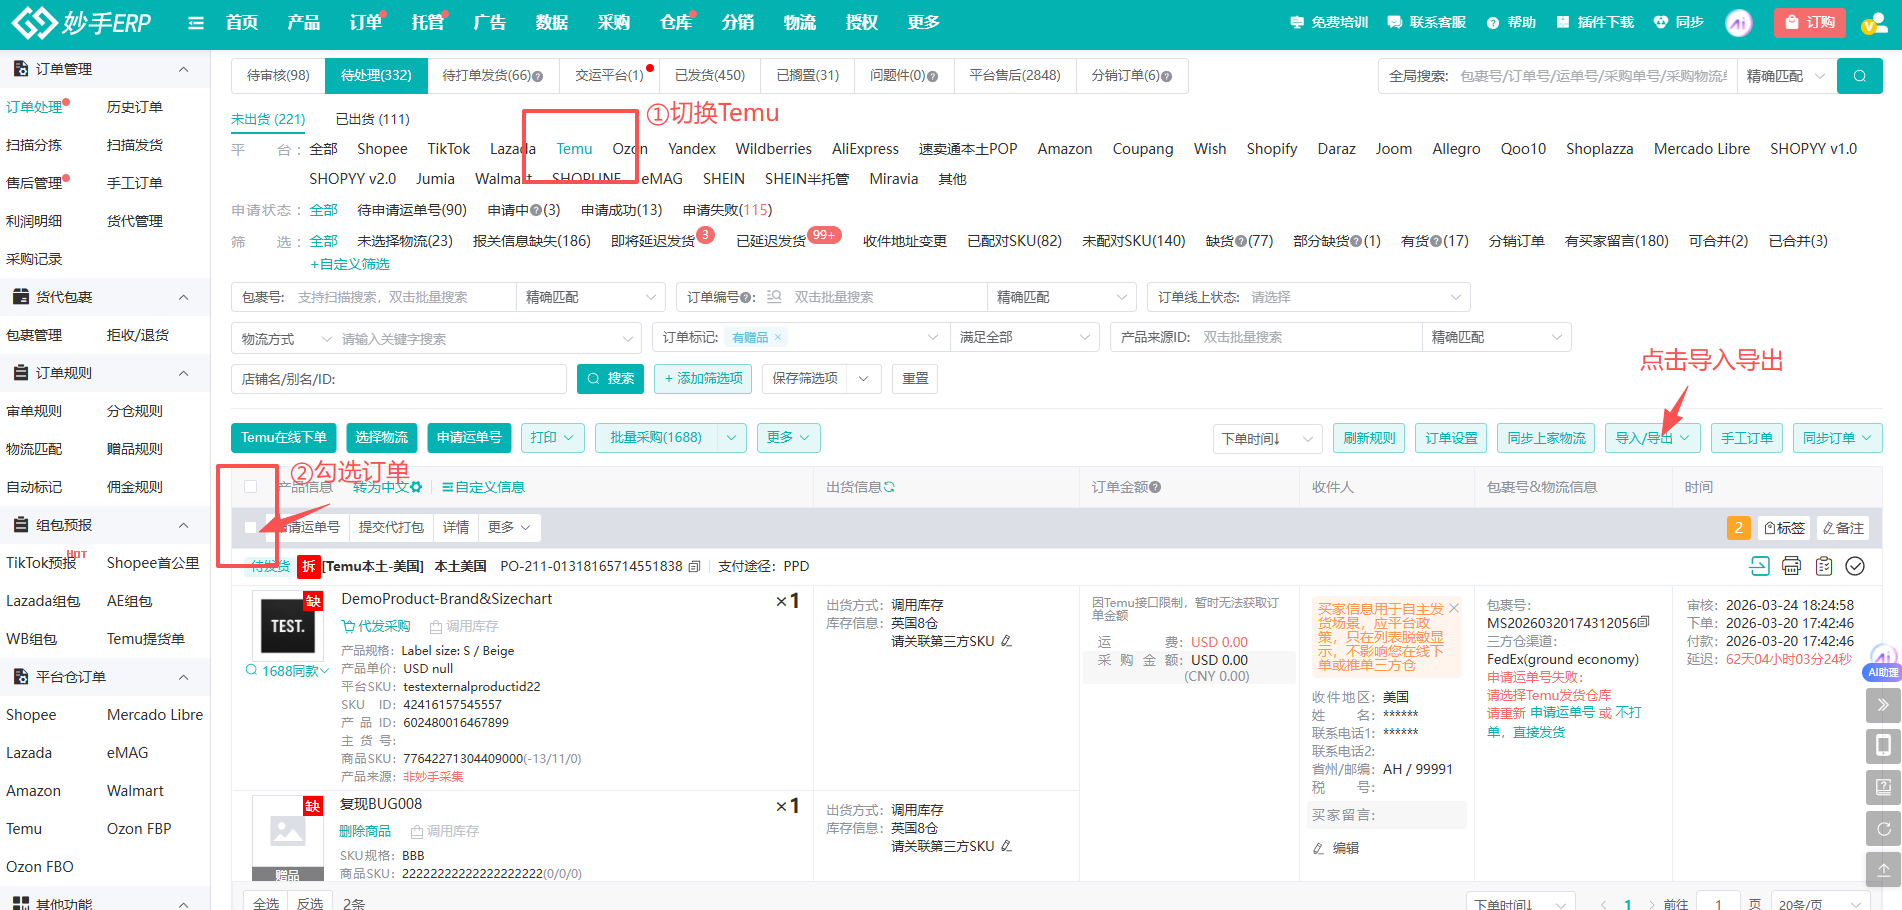The image size is (1902, 910).
Task: Tick the select-all checkbox in table header
Action: tap(251, 487)
